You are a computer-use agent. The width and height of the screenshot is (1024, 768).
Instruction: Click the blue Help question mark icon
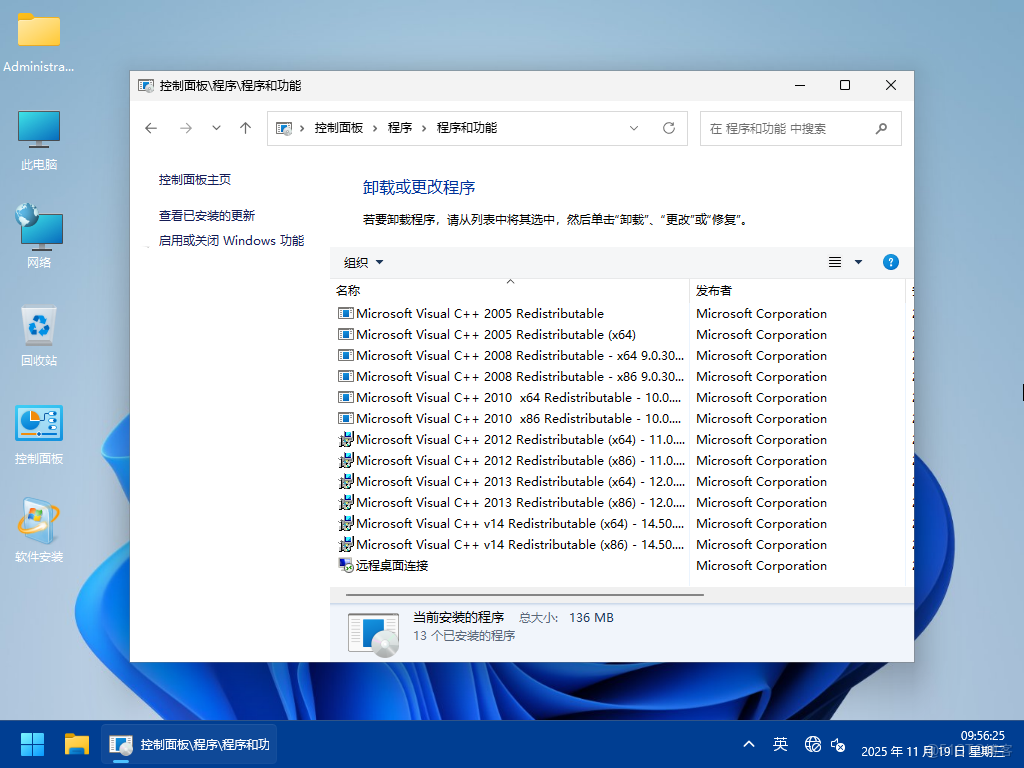point(890,262)
